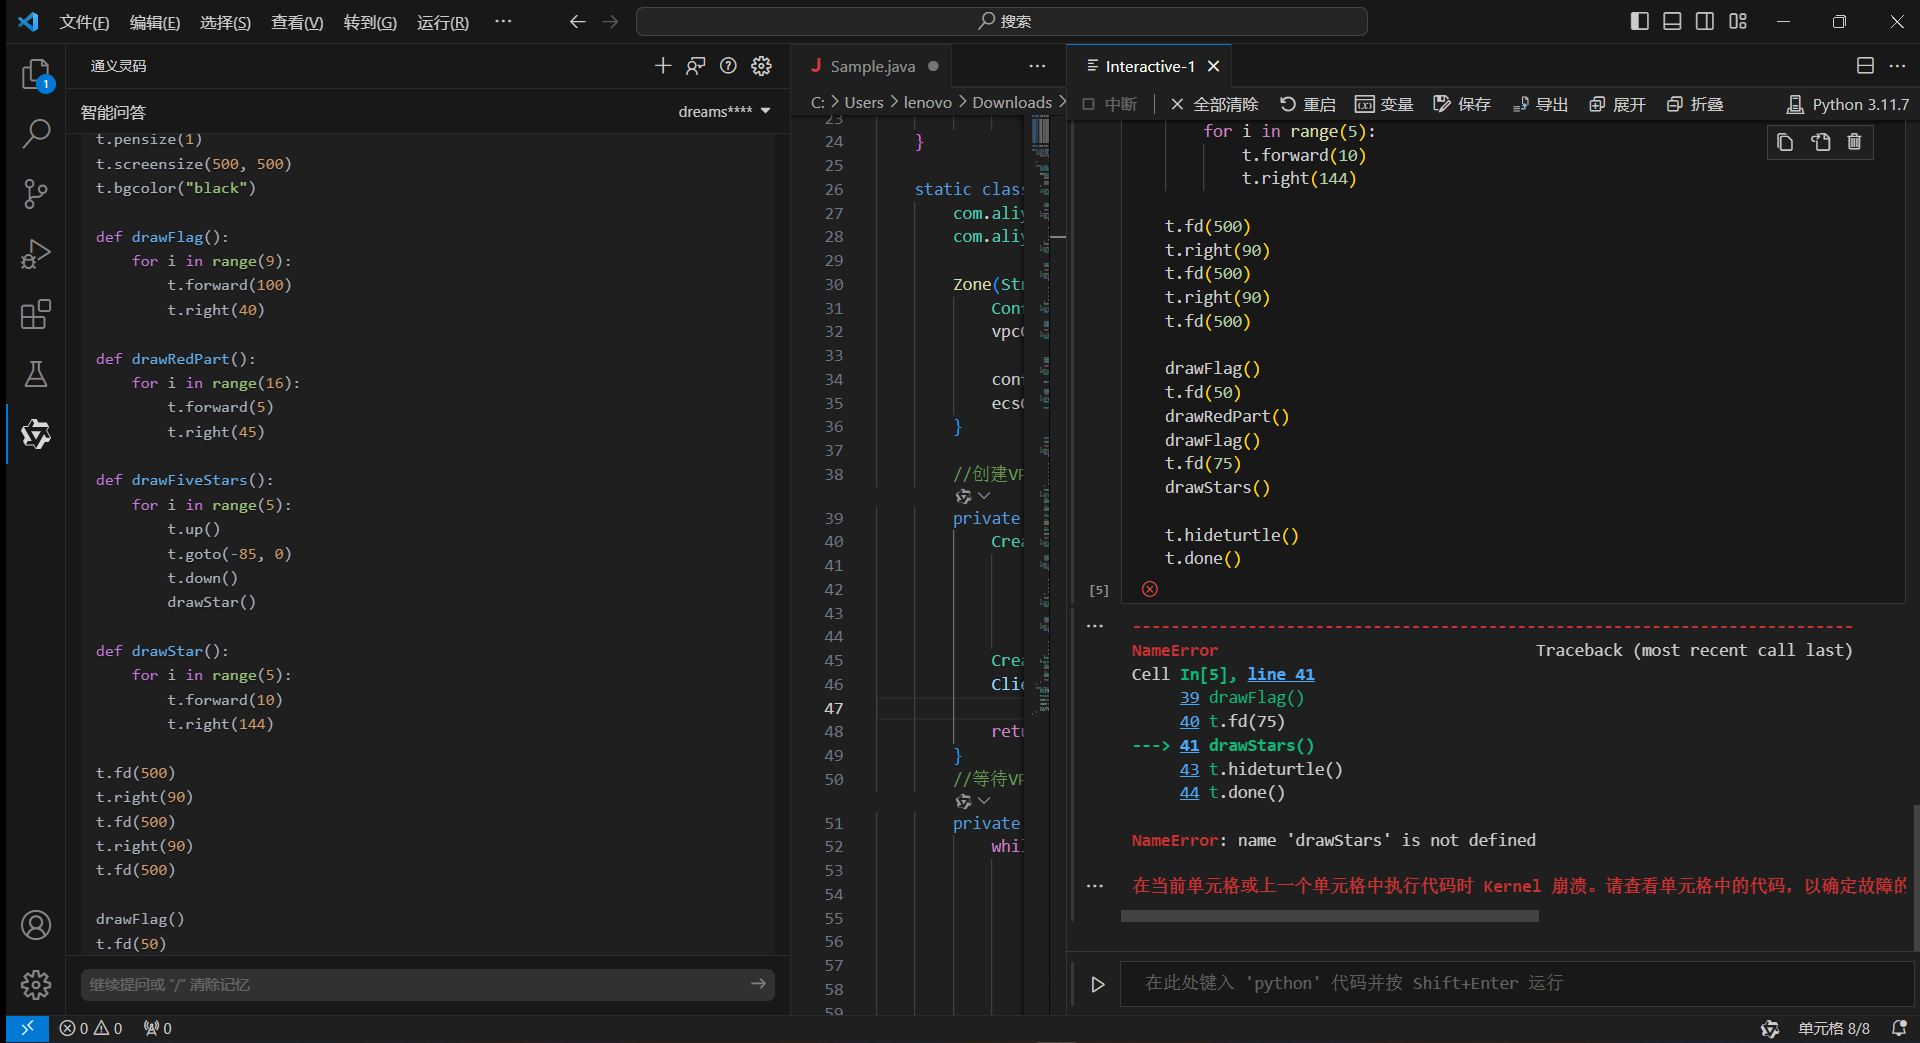This screenshot has width=1920, height=1043.
Task: Run the input cell with play icon
Action: (1098, 984)
